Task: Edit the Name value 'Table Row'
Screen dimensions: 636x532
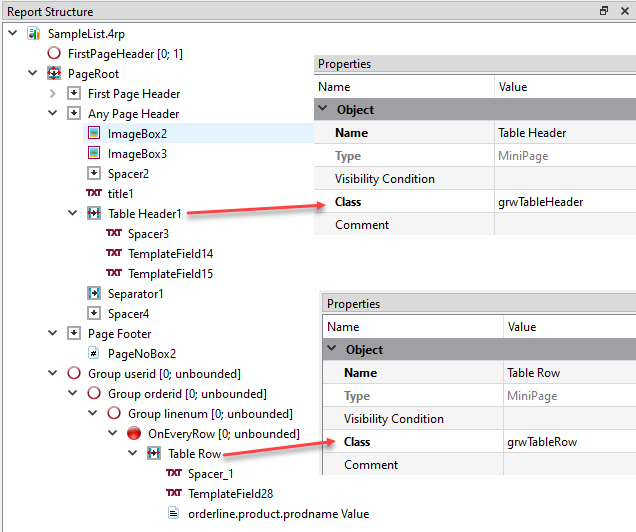Action: click(570, 373)
